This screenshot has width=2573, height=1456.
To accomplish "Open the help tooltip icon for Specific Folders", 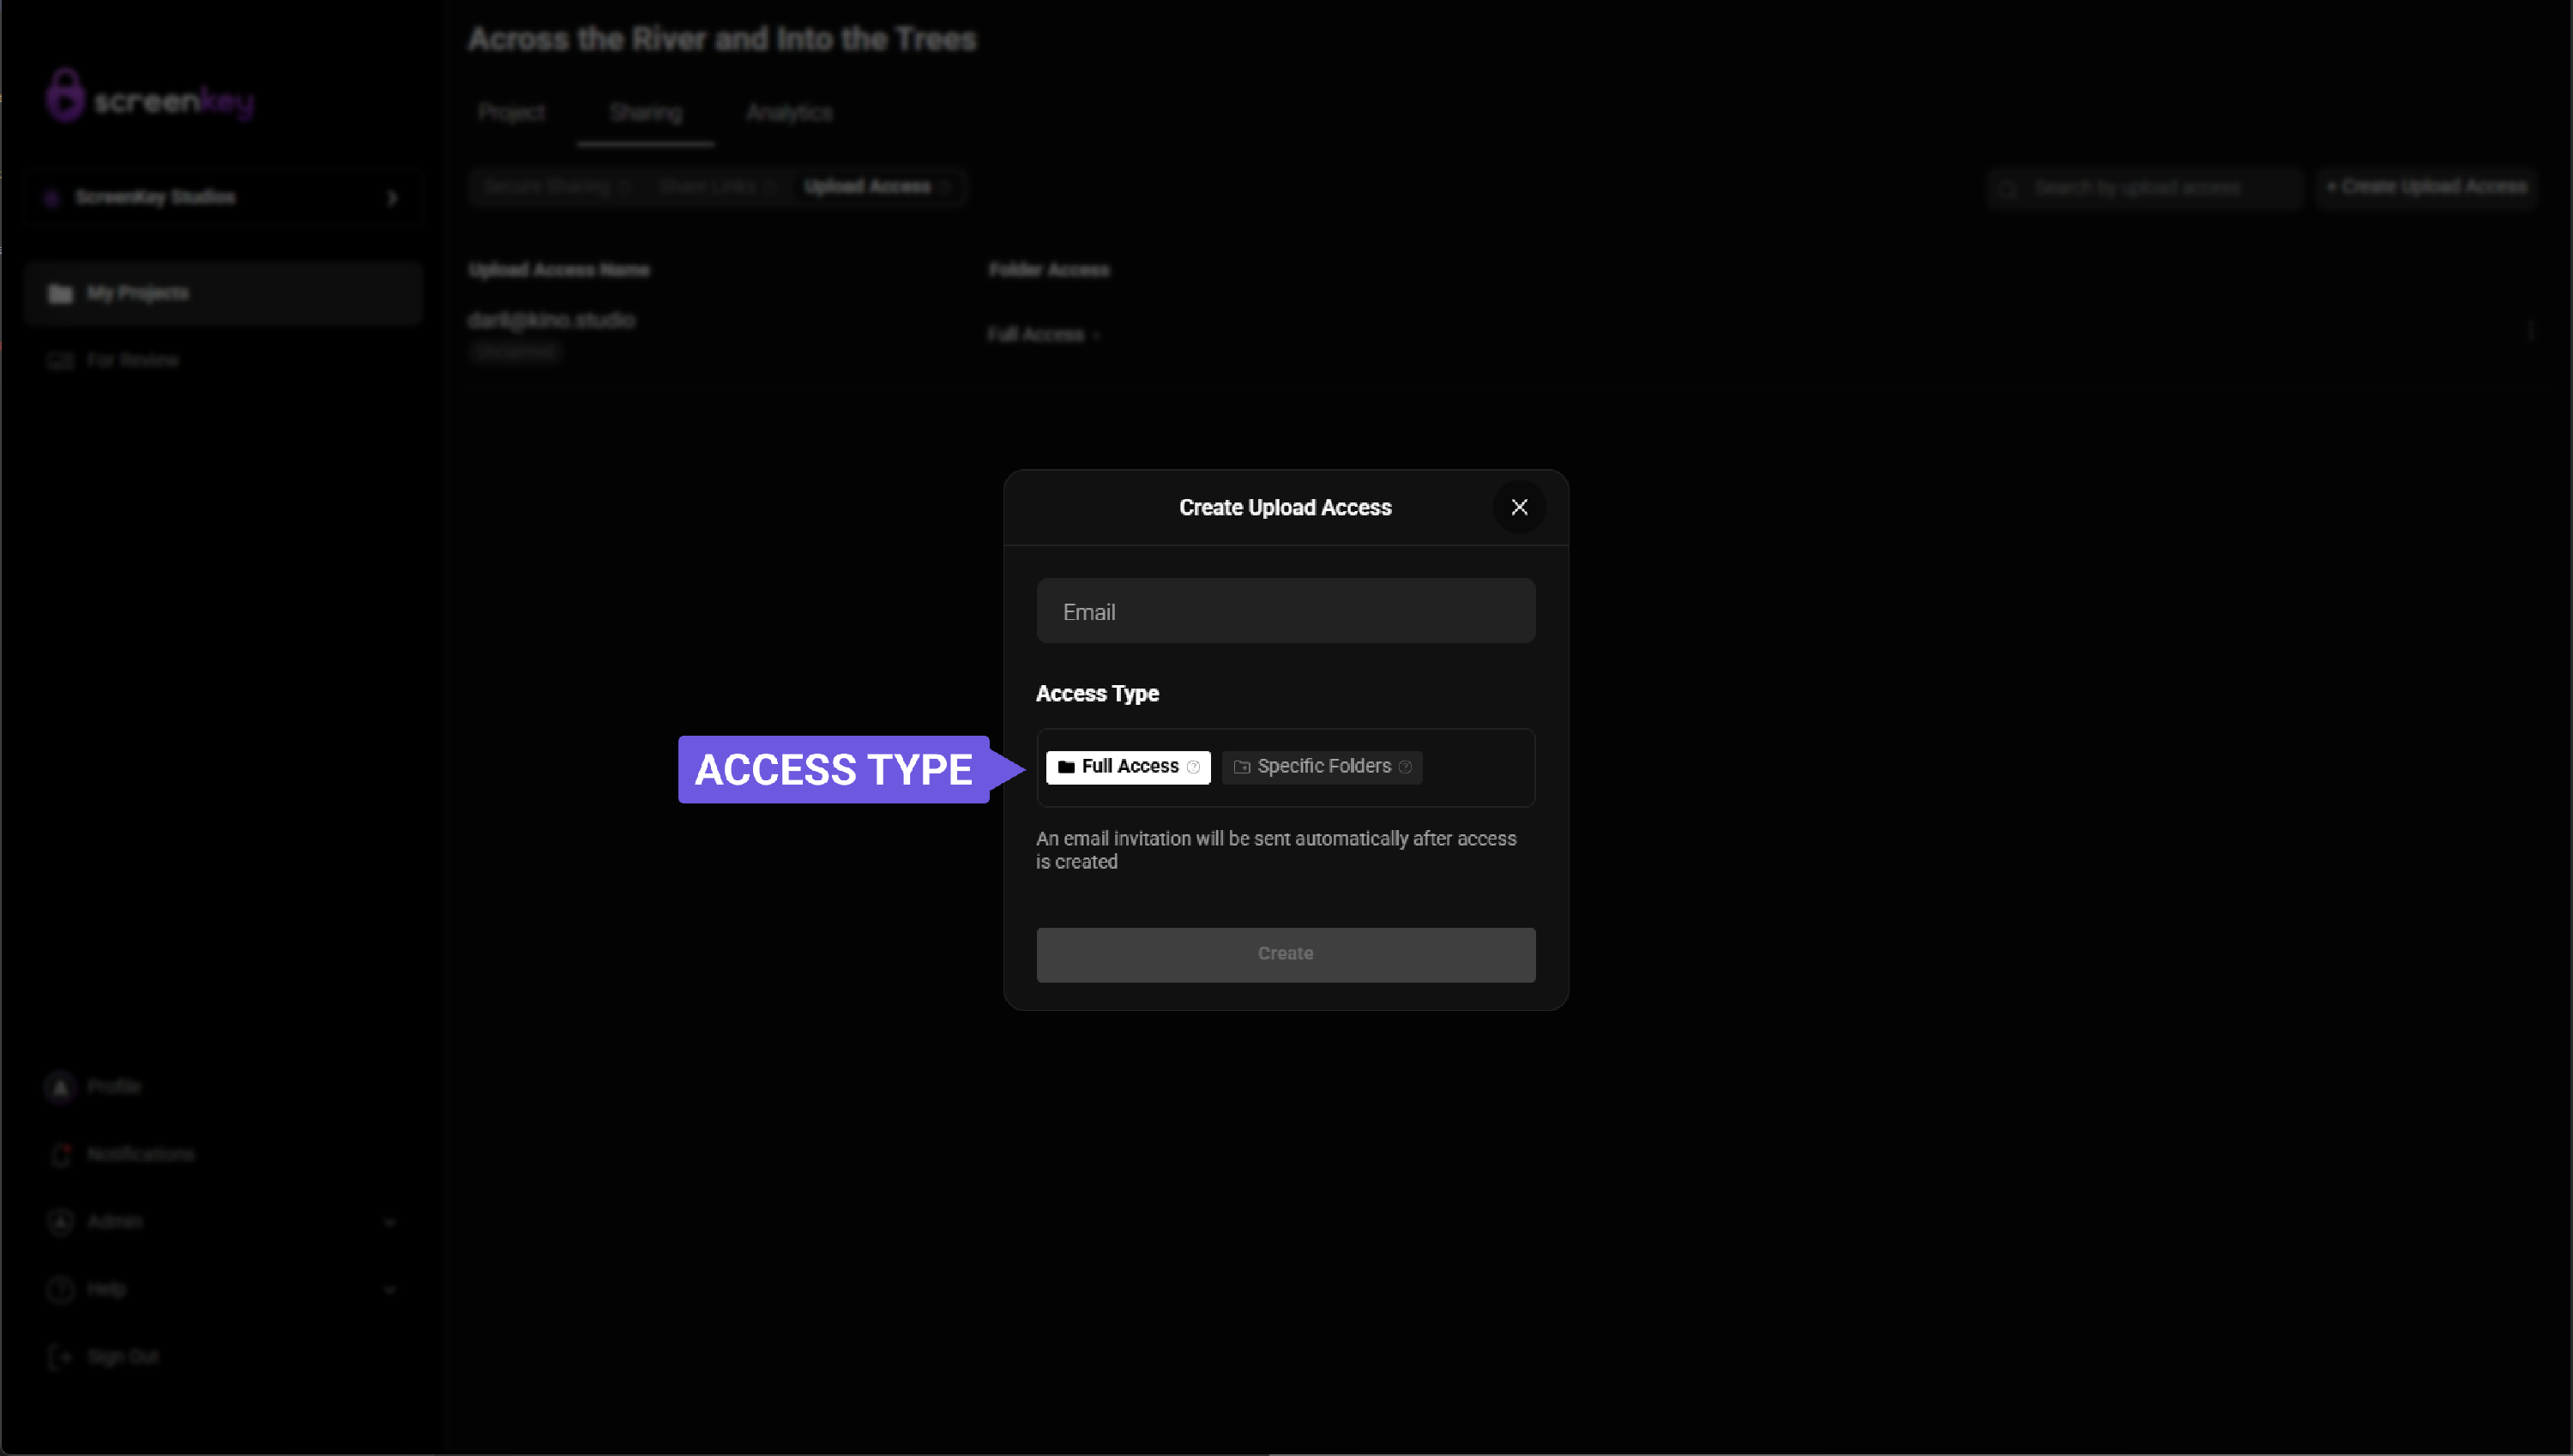I will pyautogui.click(x=1405, y=767).
